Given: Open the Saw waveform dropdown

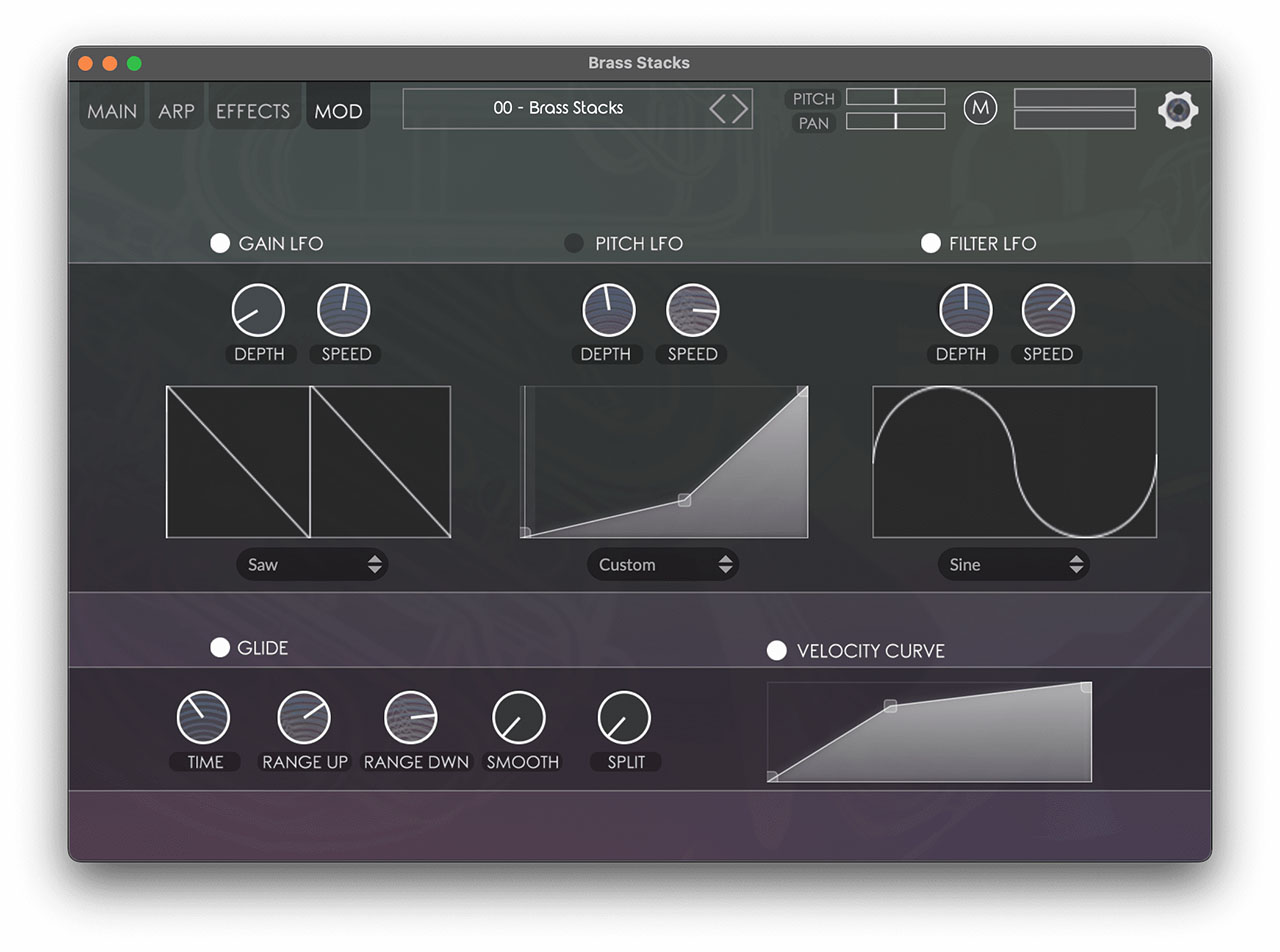Looking at the screenshot, I should [312, 564].
